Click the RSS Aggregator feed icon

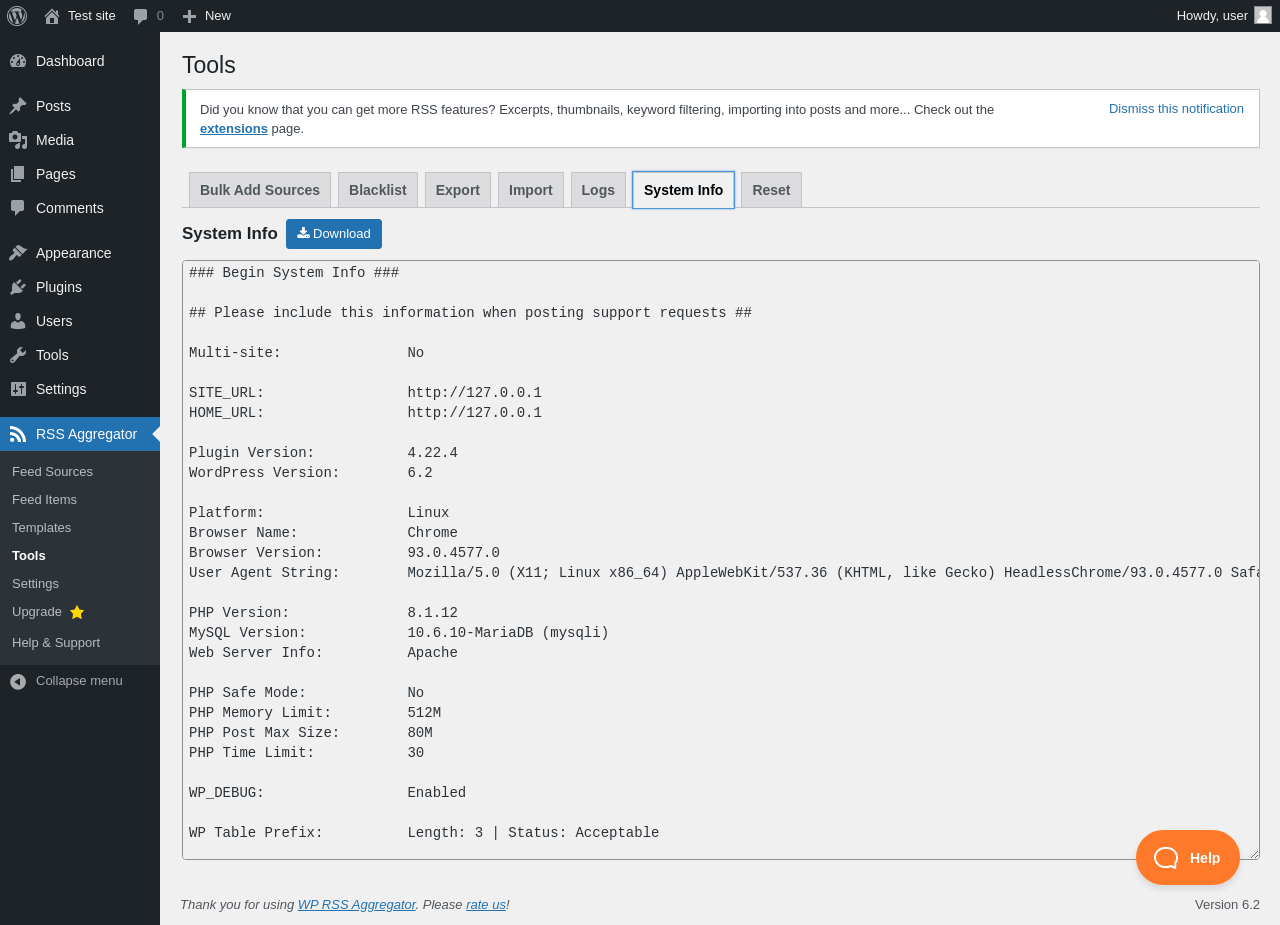click(18, 434)
